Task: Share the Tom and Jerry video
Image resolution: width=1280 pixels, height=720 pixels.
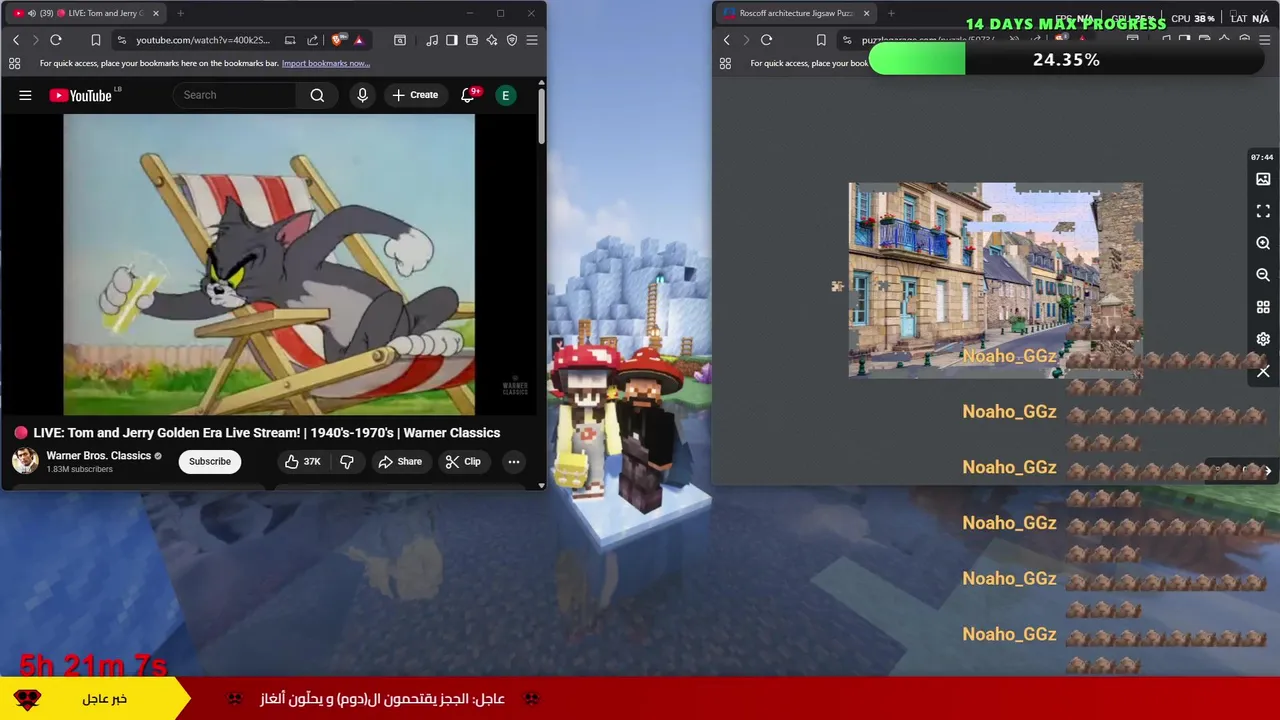Action: tap(400, 461)
